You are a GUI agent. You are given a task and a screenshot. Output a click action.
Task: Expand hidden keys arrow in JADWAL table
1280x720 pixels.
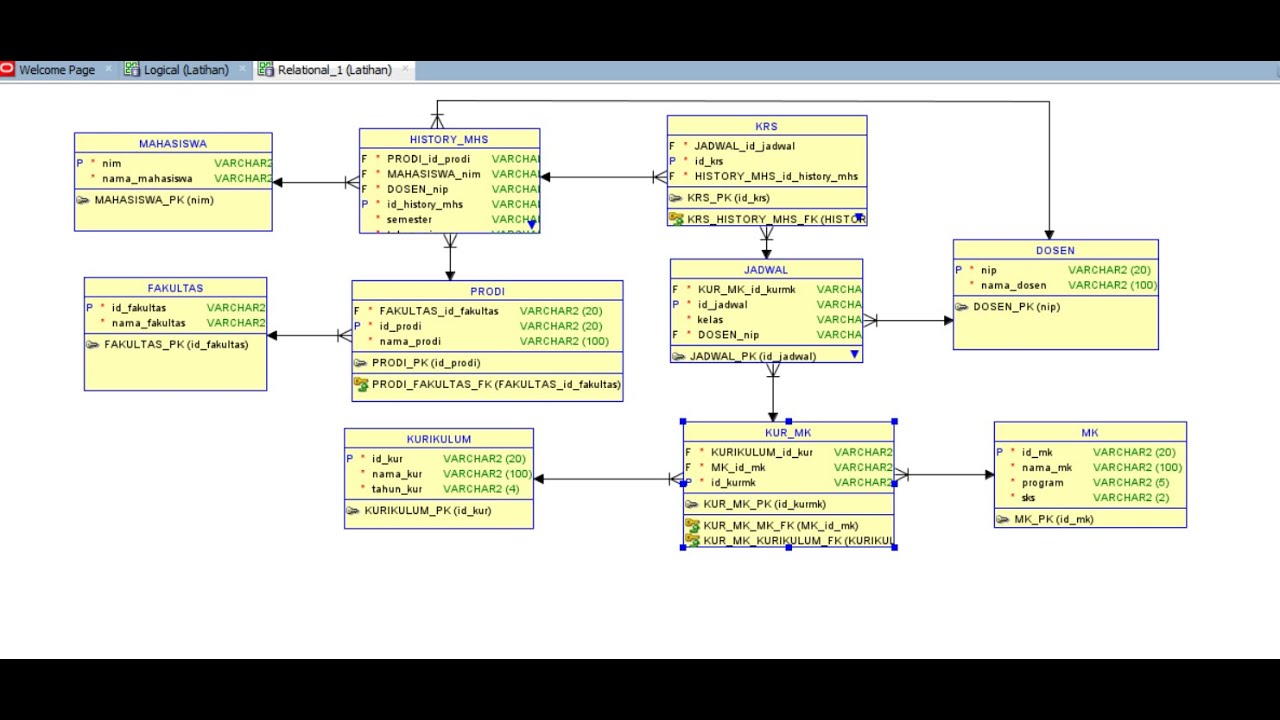coord(854,355)
